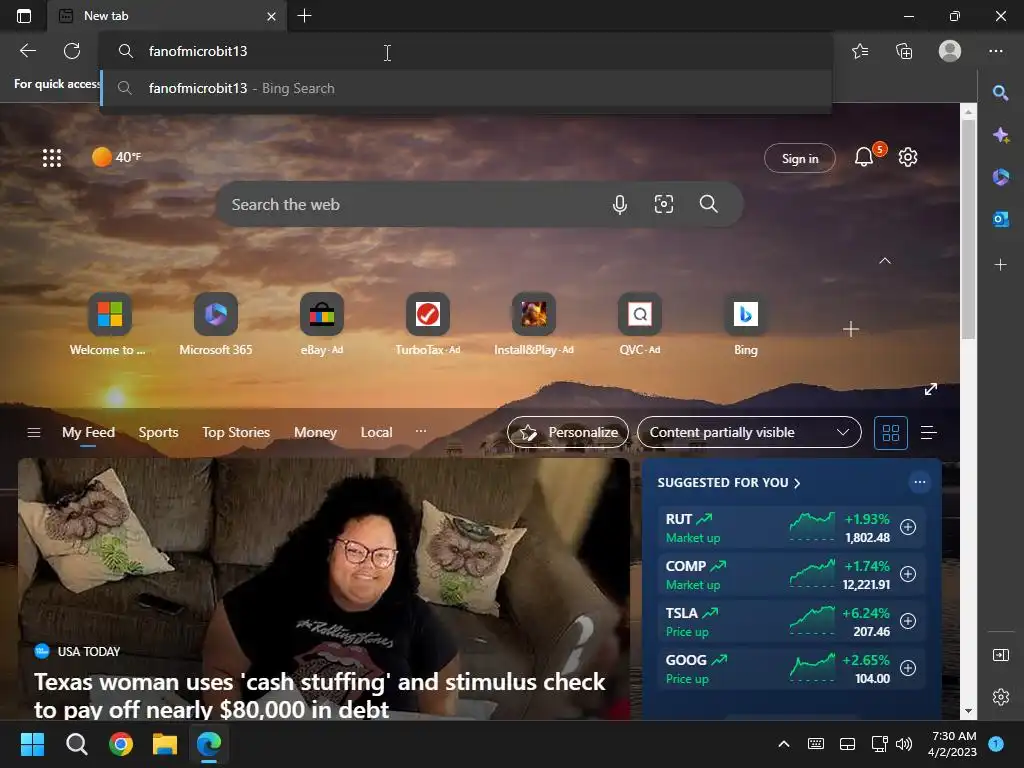Add a new tab with plus button
Screen dimensions: 1024x768
(304, 16)
